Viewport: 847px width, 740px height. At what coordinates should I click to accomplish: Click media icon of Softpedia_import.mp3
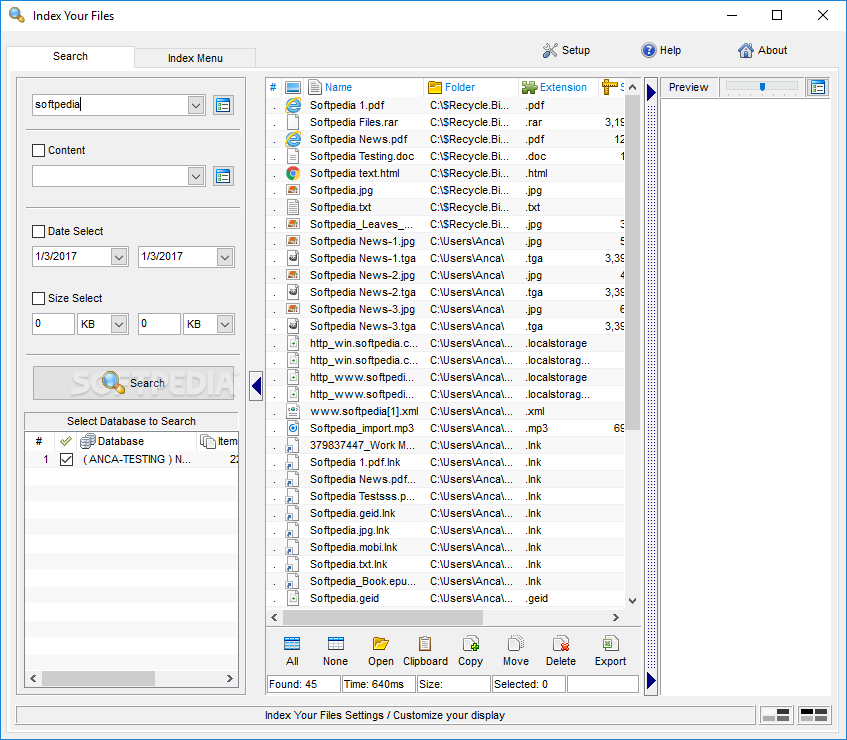(293, 428)
